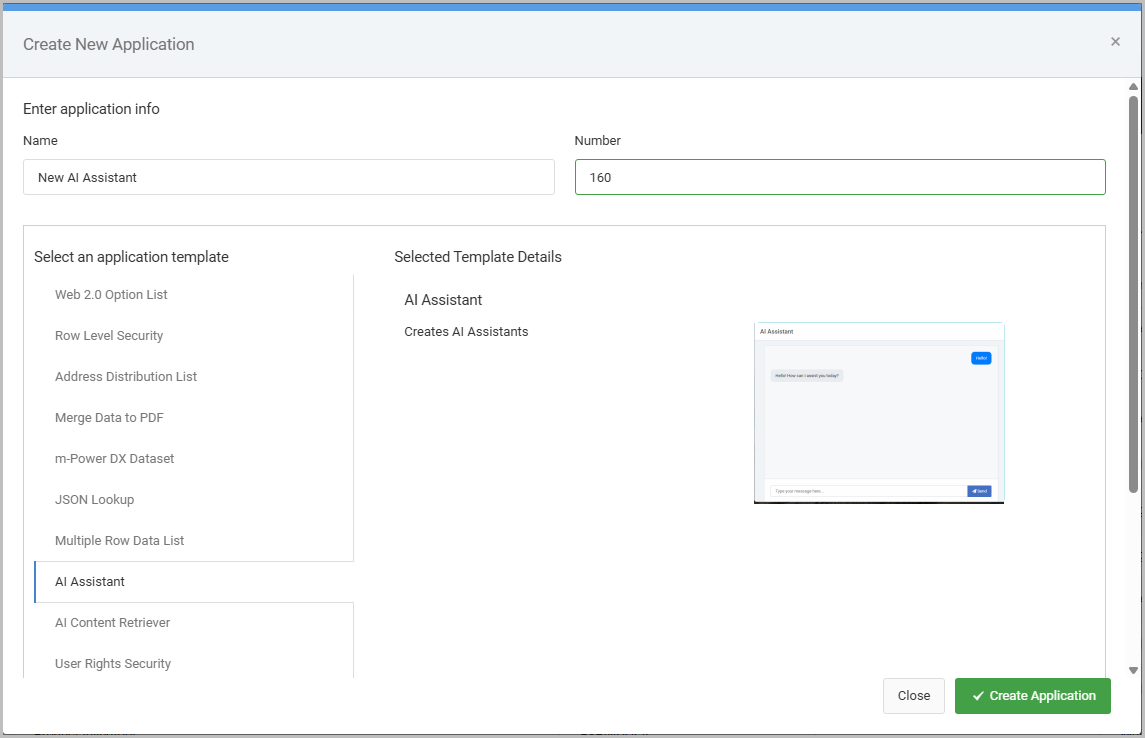Select Address Distribution List template
Screen dimensions: 1145x738
pyautogui.click(x=126, y=377)
